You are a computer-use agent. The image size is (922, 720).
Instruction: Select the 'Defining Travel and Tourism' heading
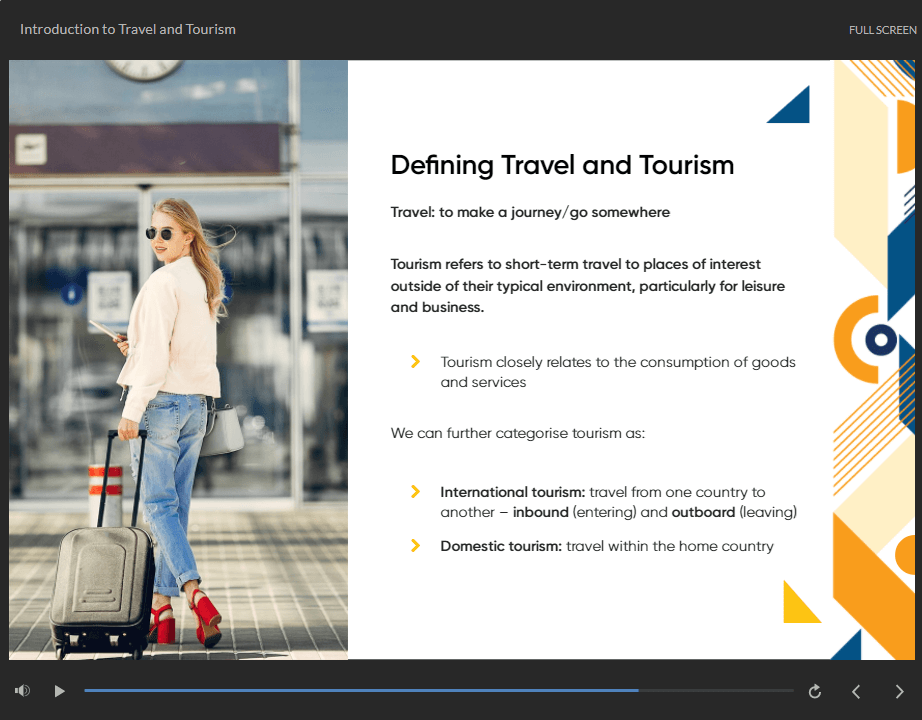[562, 165]
